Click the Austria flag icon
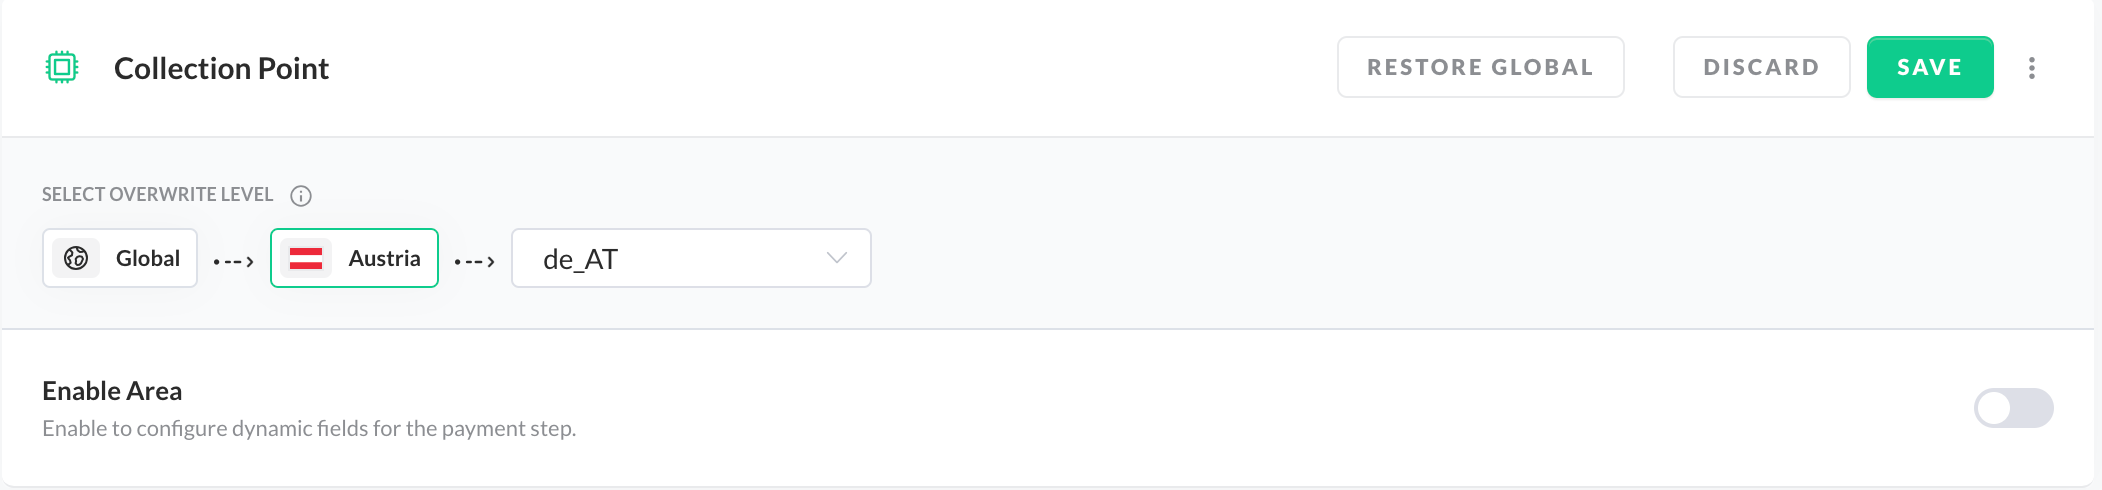Viewport: 2102px width, 490px height. click(x=306, y=258)
